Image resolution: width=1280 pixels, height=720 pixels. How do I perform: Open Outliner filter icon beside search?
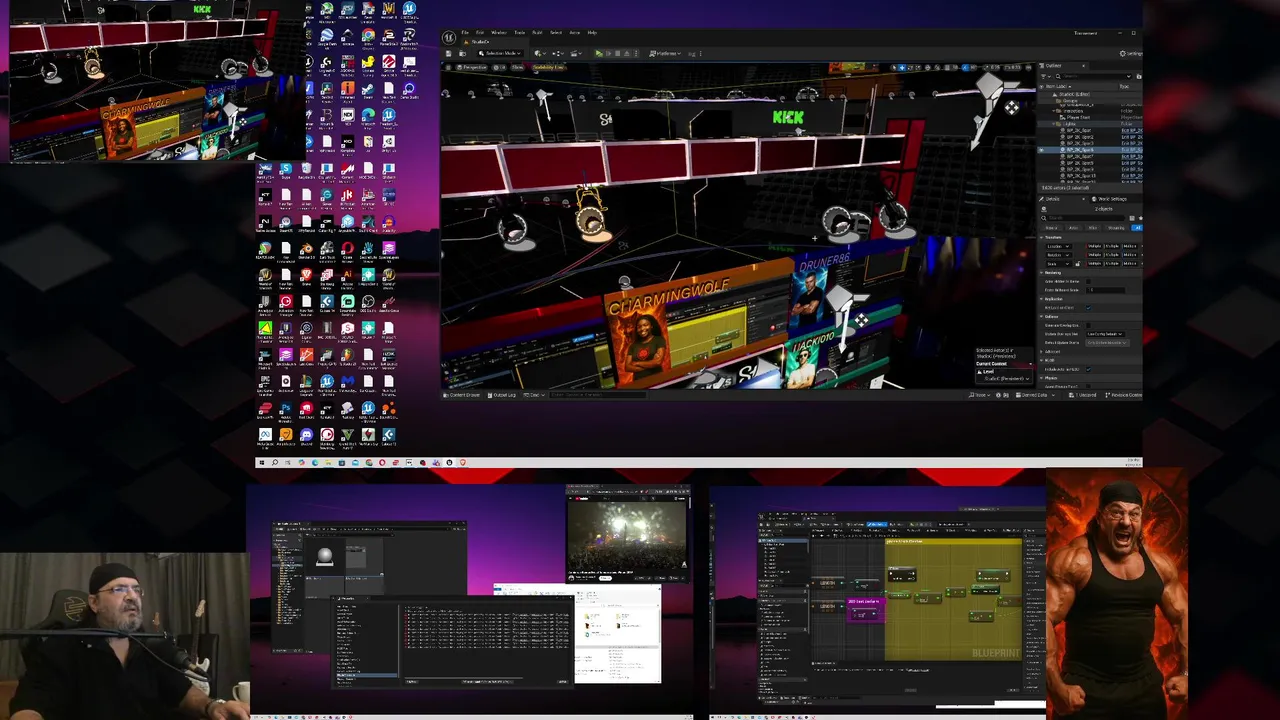coord(1044,76)
